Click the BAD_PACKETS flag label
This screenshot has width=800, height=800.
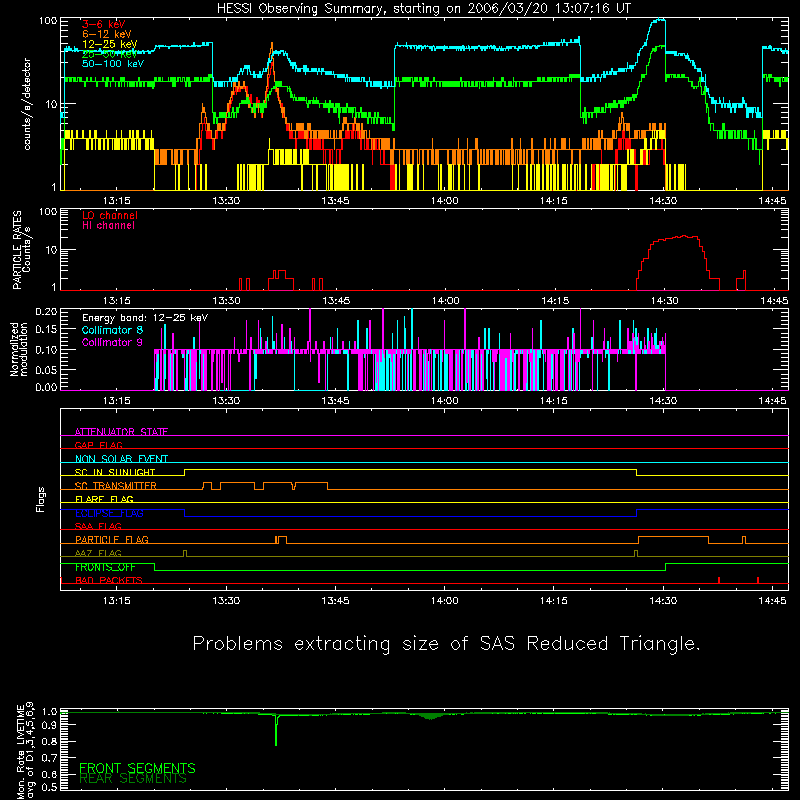[x=109, y=580]
